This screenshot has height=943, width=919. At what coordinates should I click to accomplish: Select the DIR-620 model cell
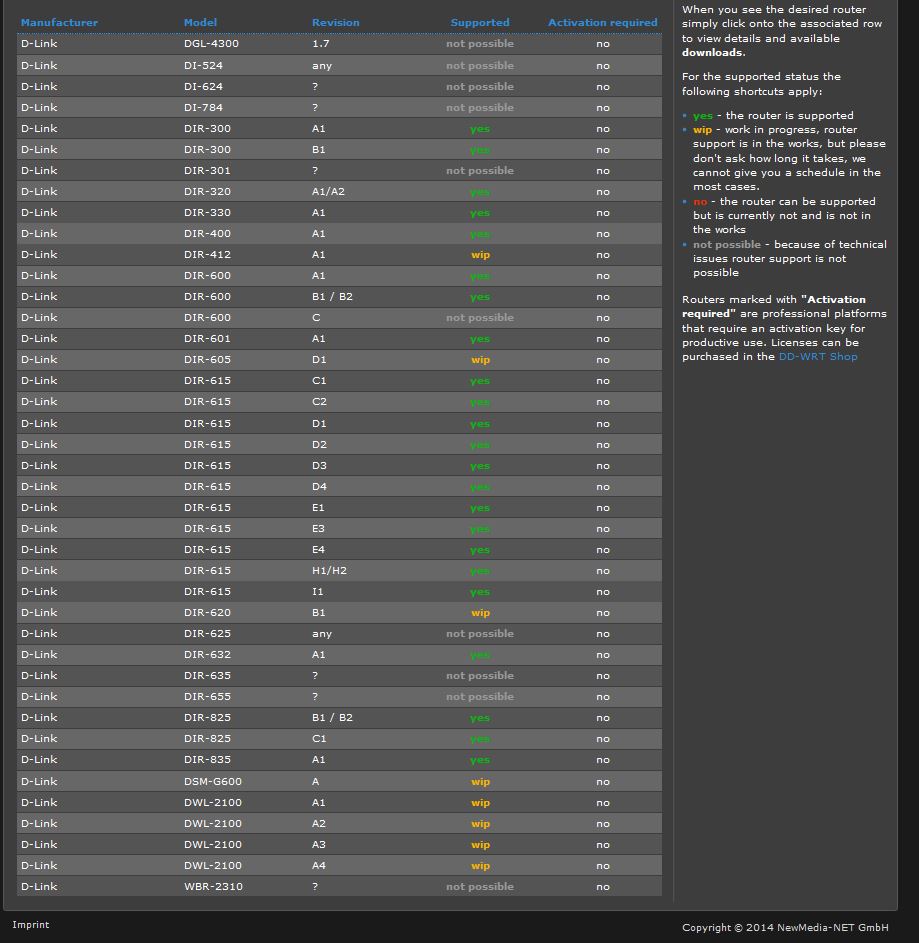pyautogui.click(x=207, y=613)
